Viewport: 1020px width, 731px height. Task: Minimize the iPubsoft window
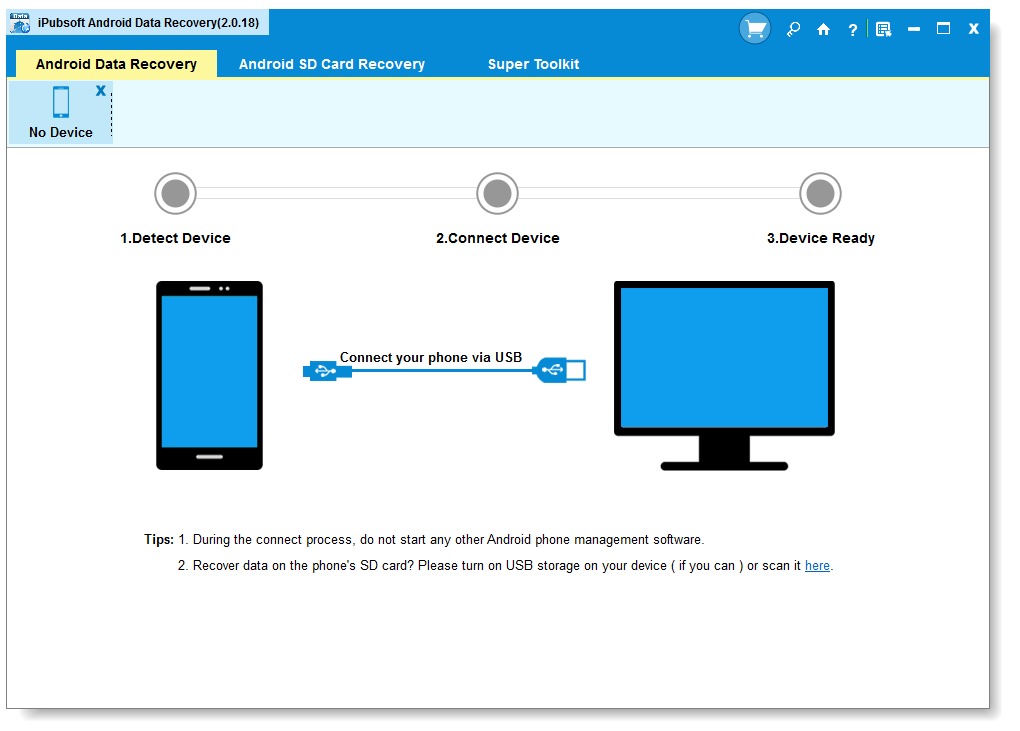coord(914,29)
